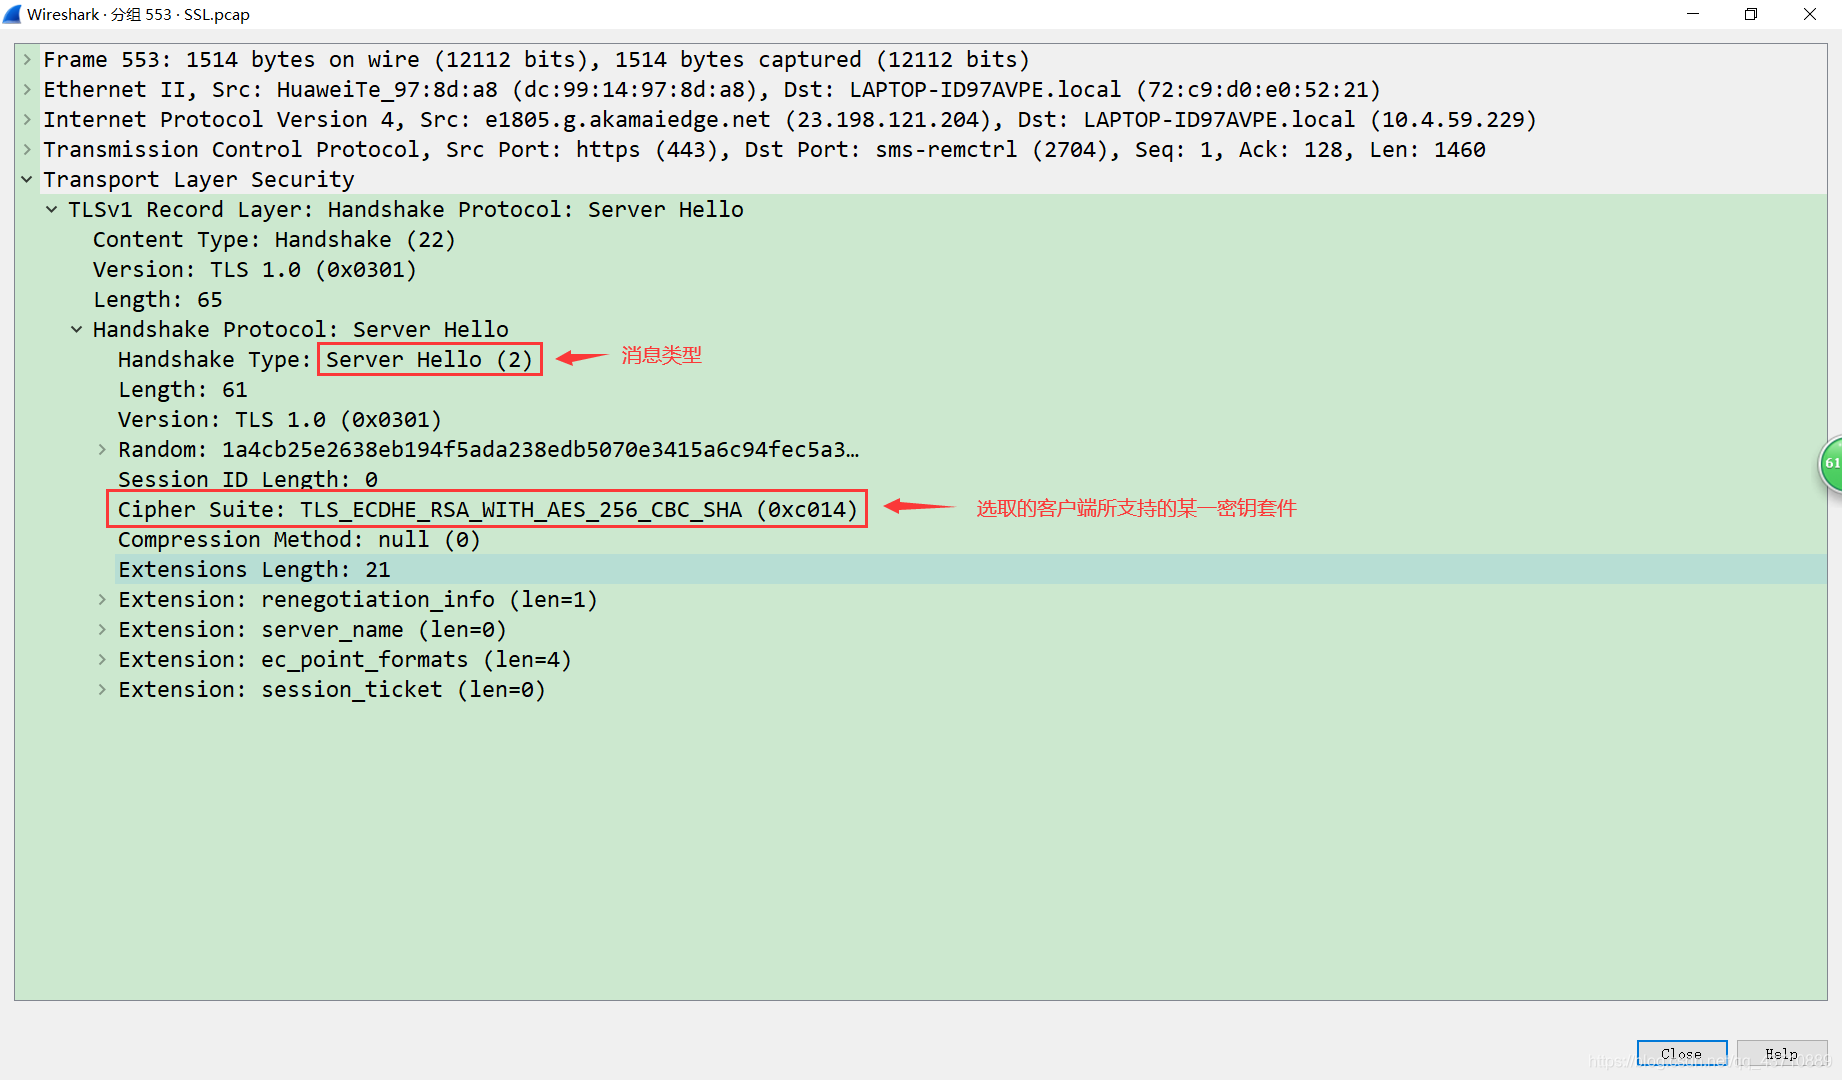This screenshot has height=1080, width=1842.
Task: Select handshake Version: TLS 1.0 below Length 61
Action: click(280, 420)
